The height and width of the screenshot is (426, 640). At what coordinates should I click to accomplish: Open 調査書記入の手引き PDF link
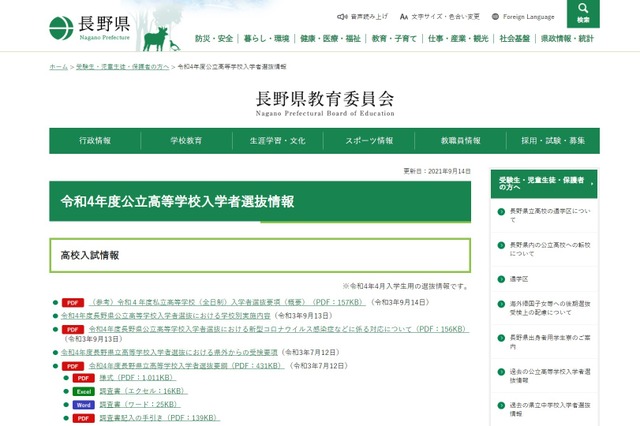coord(160,418)
